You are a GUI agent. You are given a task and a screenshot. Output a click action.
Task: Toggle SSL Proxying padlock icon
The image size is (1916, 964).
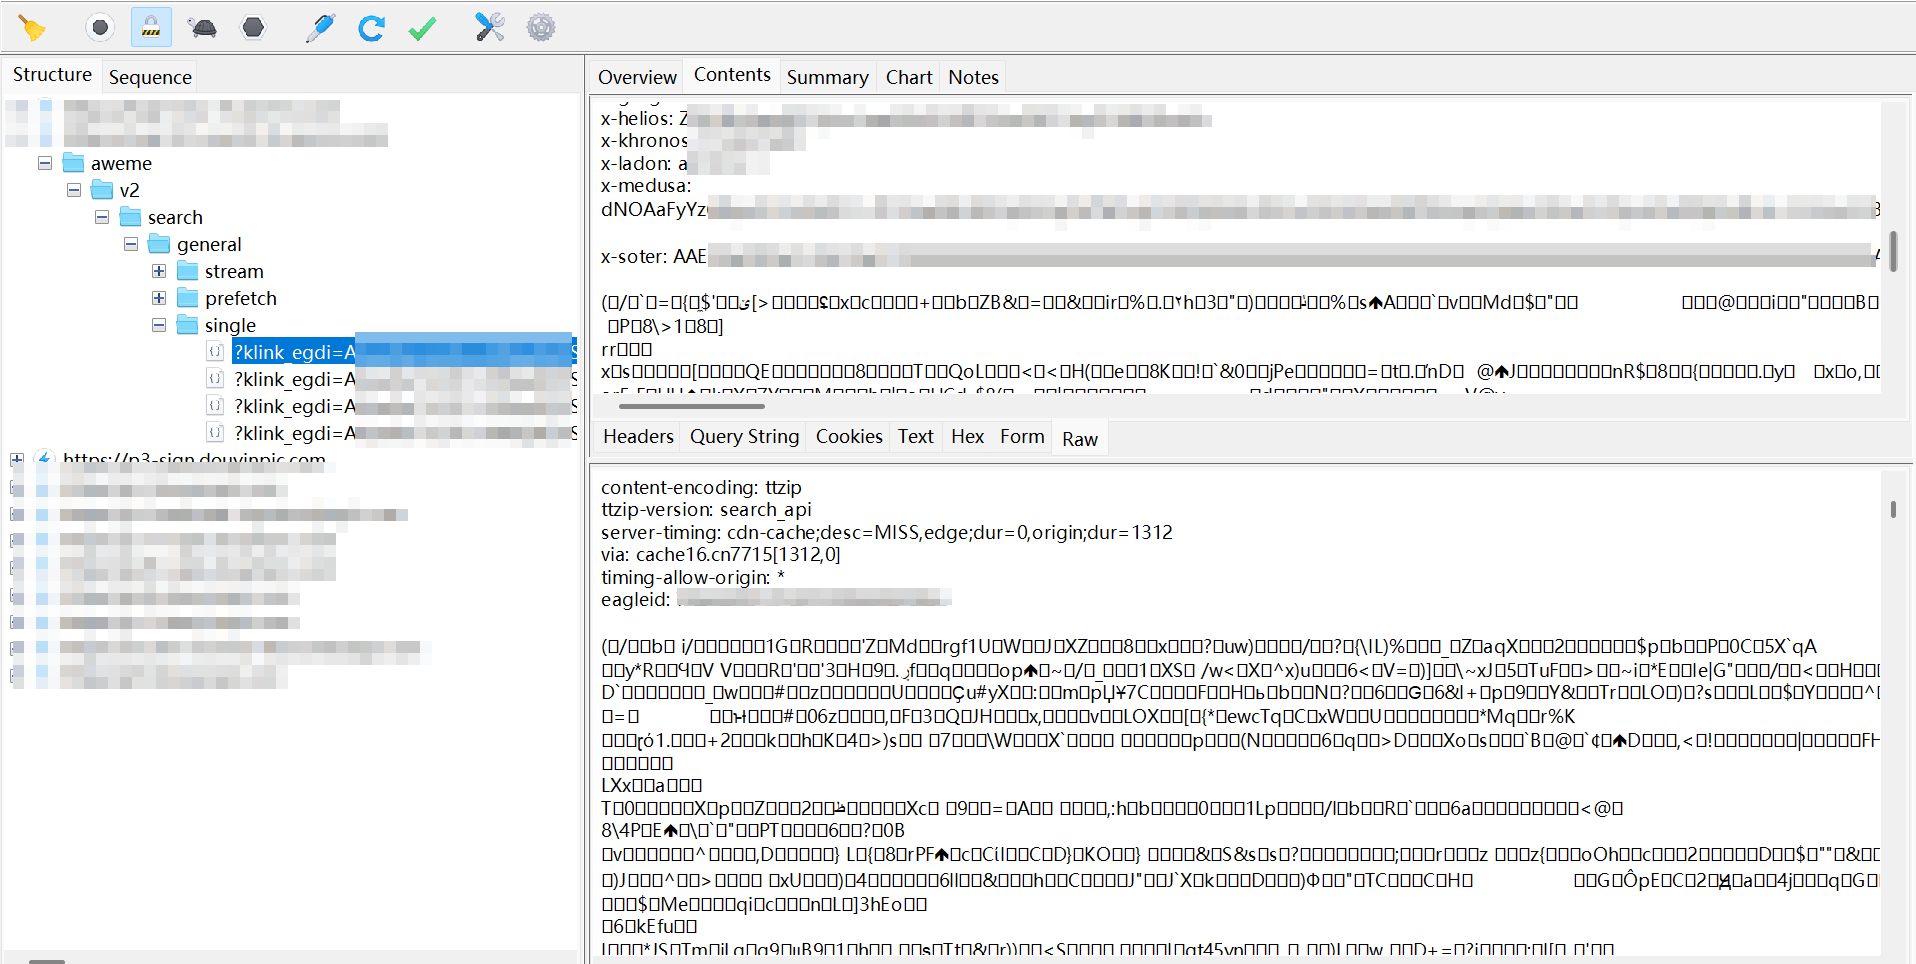[151, 28]
